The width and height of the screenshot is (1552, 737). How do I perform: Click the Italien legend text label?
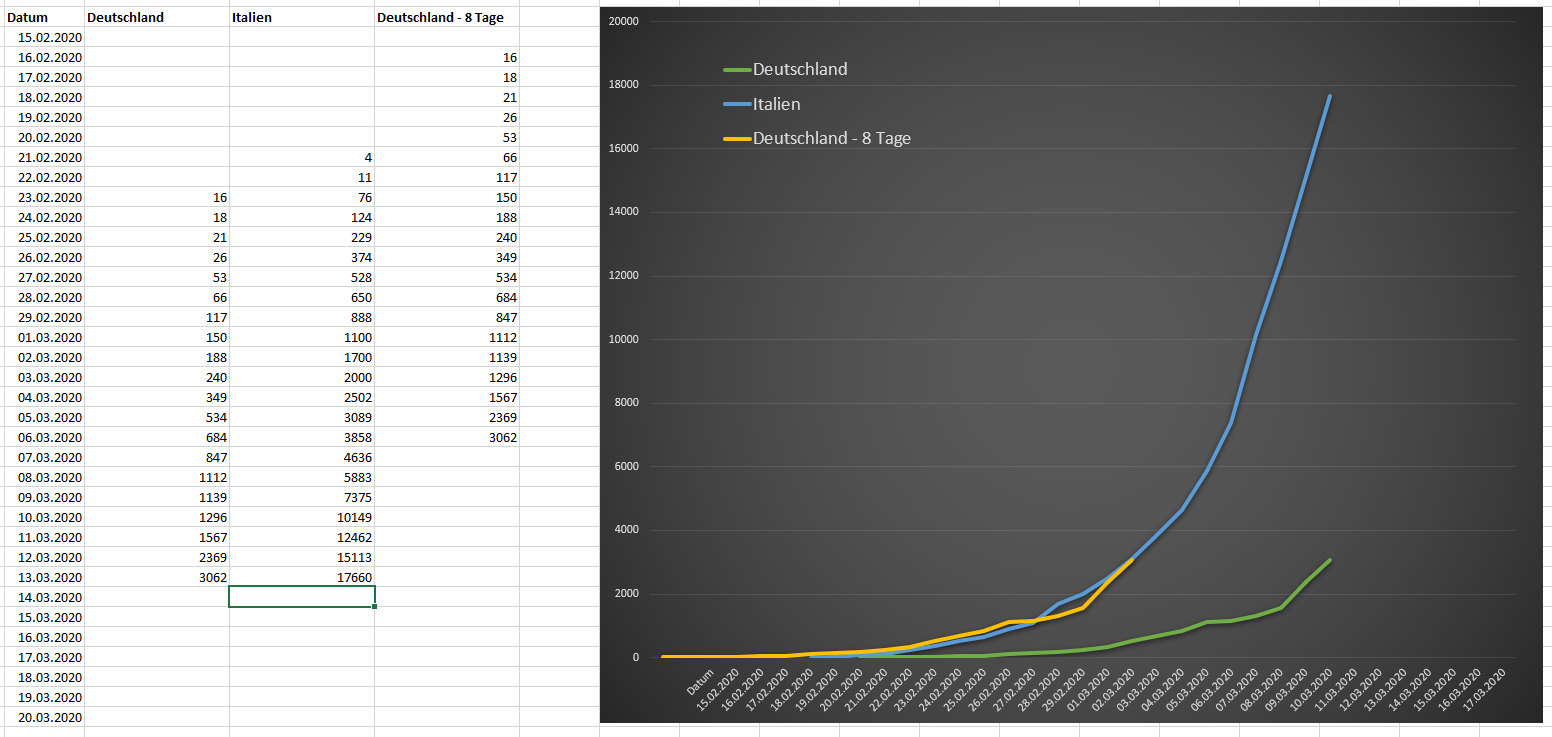777,104
